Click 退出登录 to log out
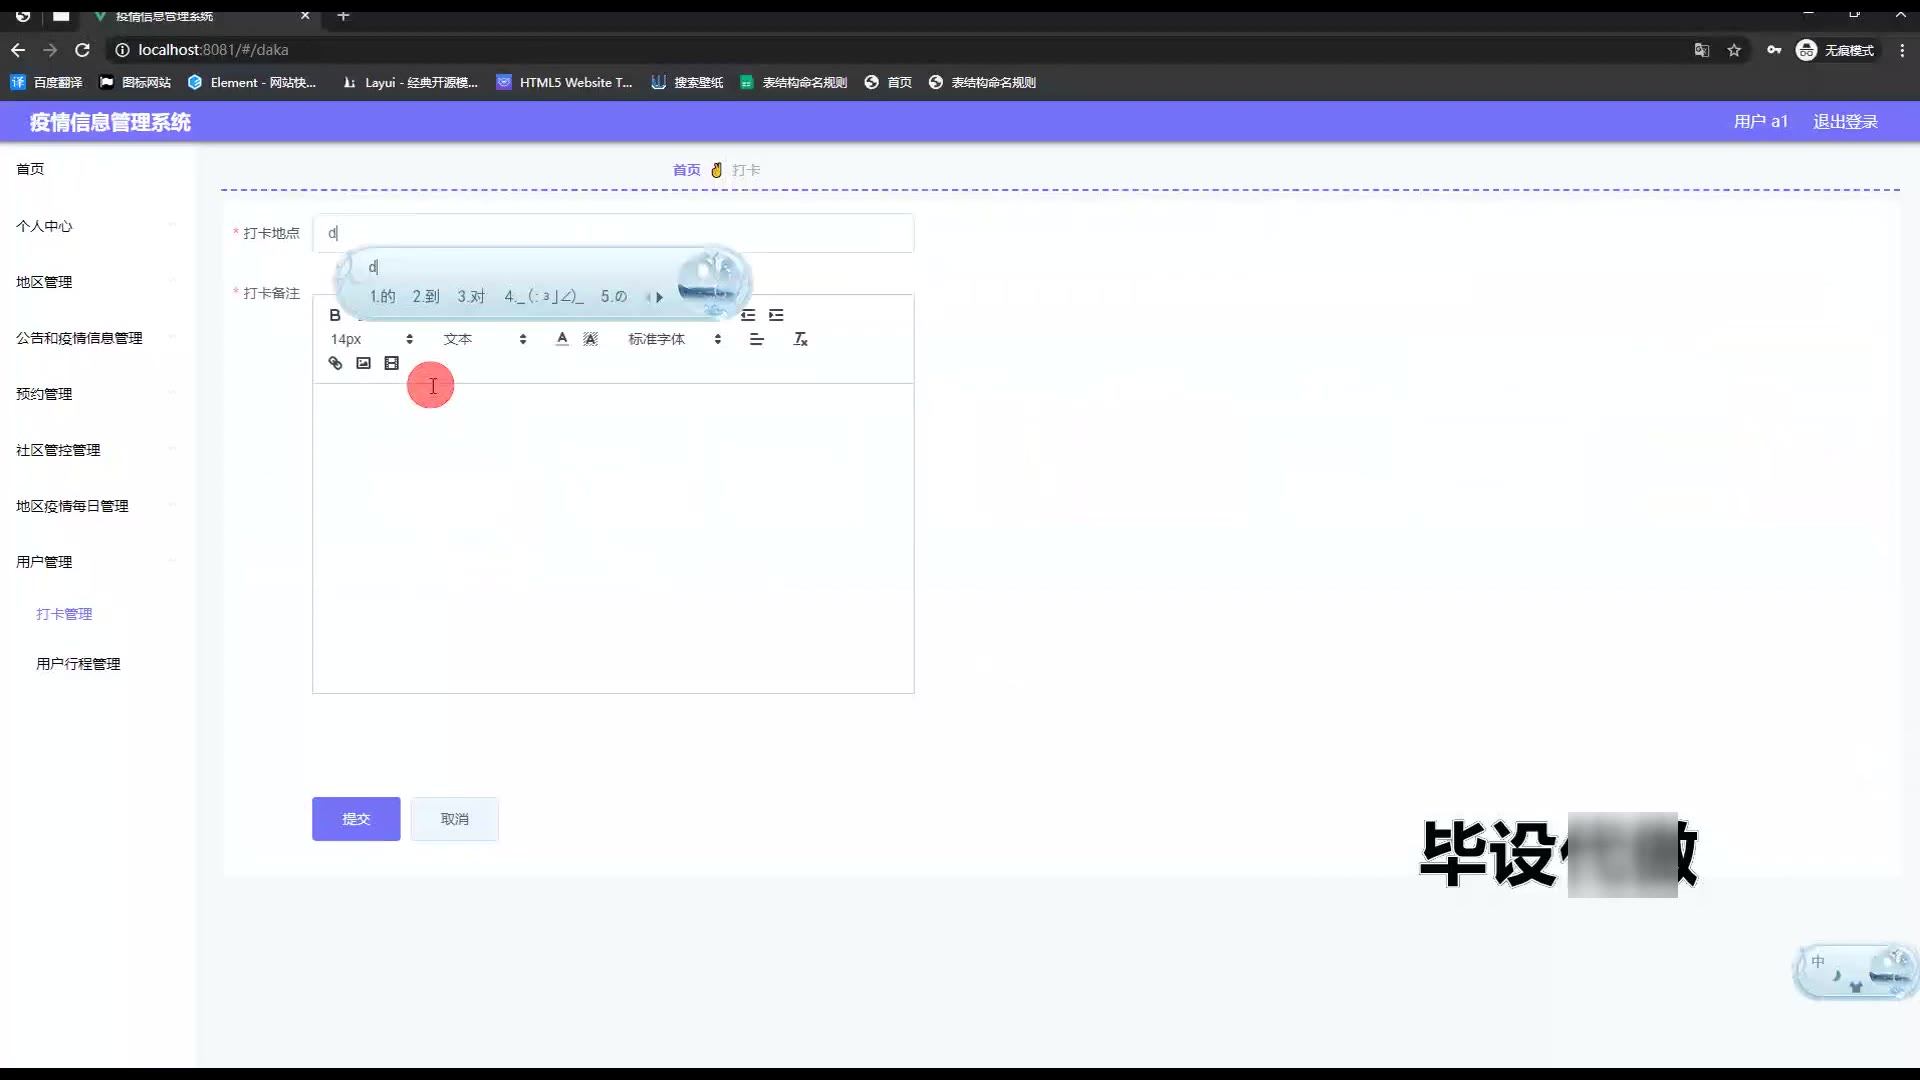The image size is (1920, 1080). coord(1845,121)
